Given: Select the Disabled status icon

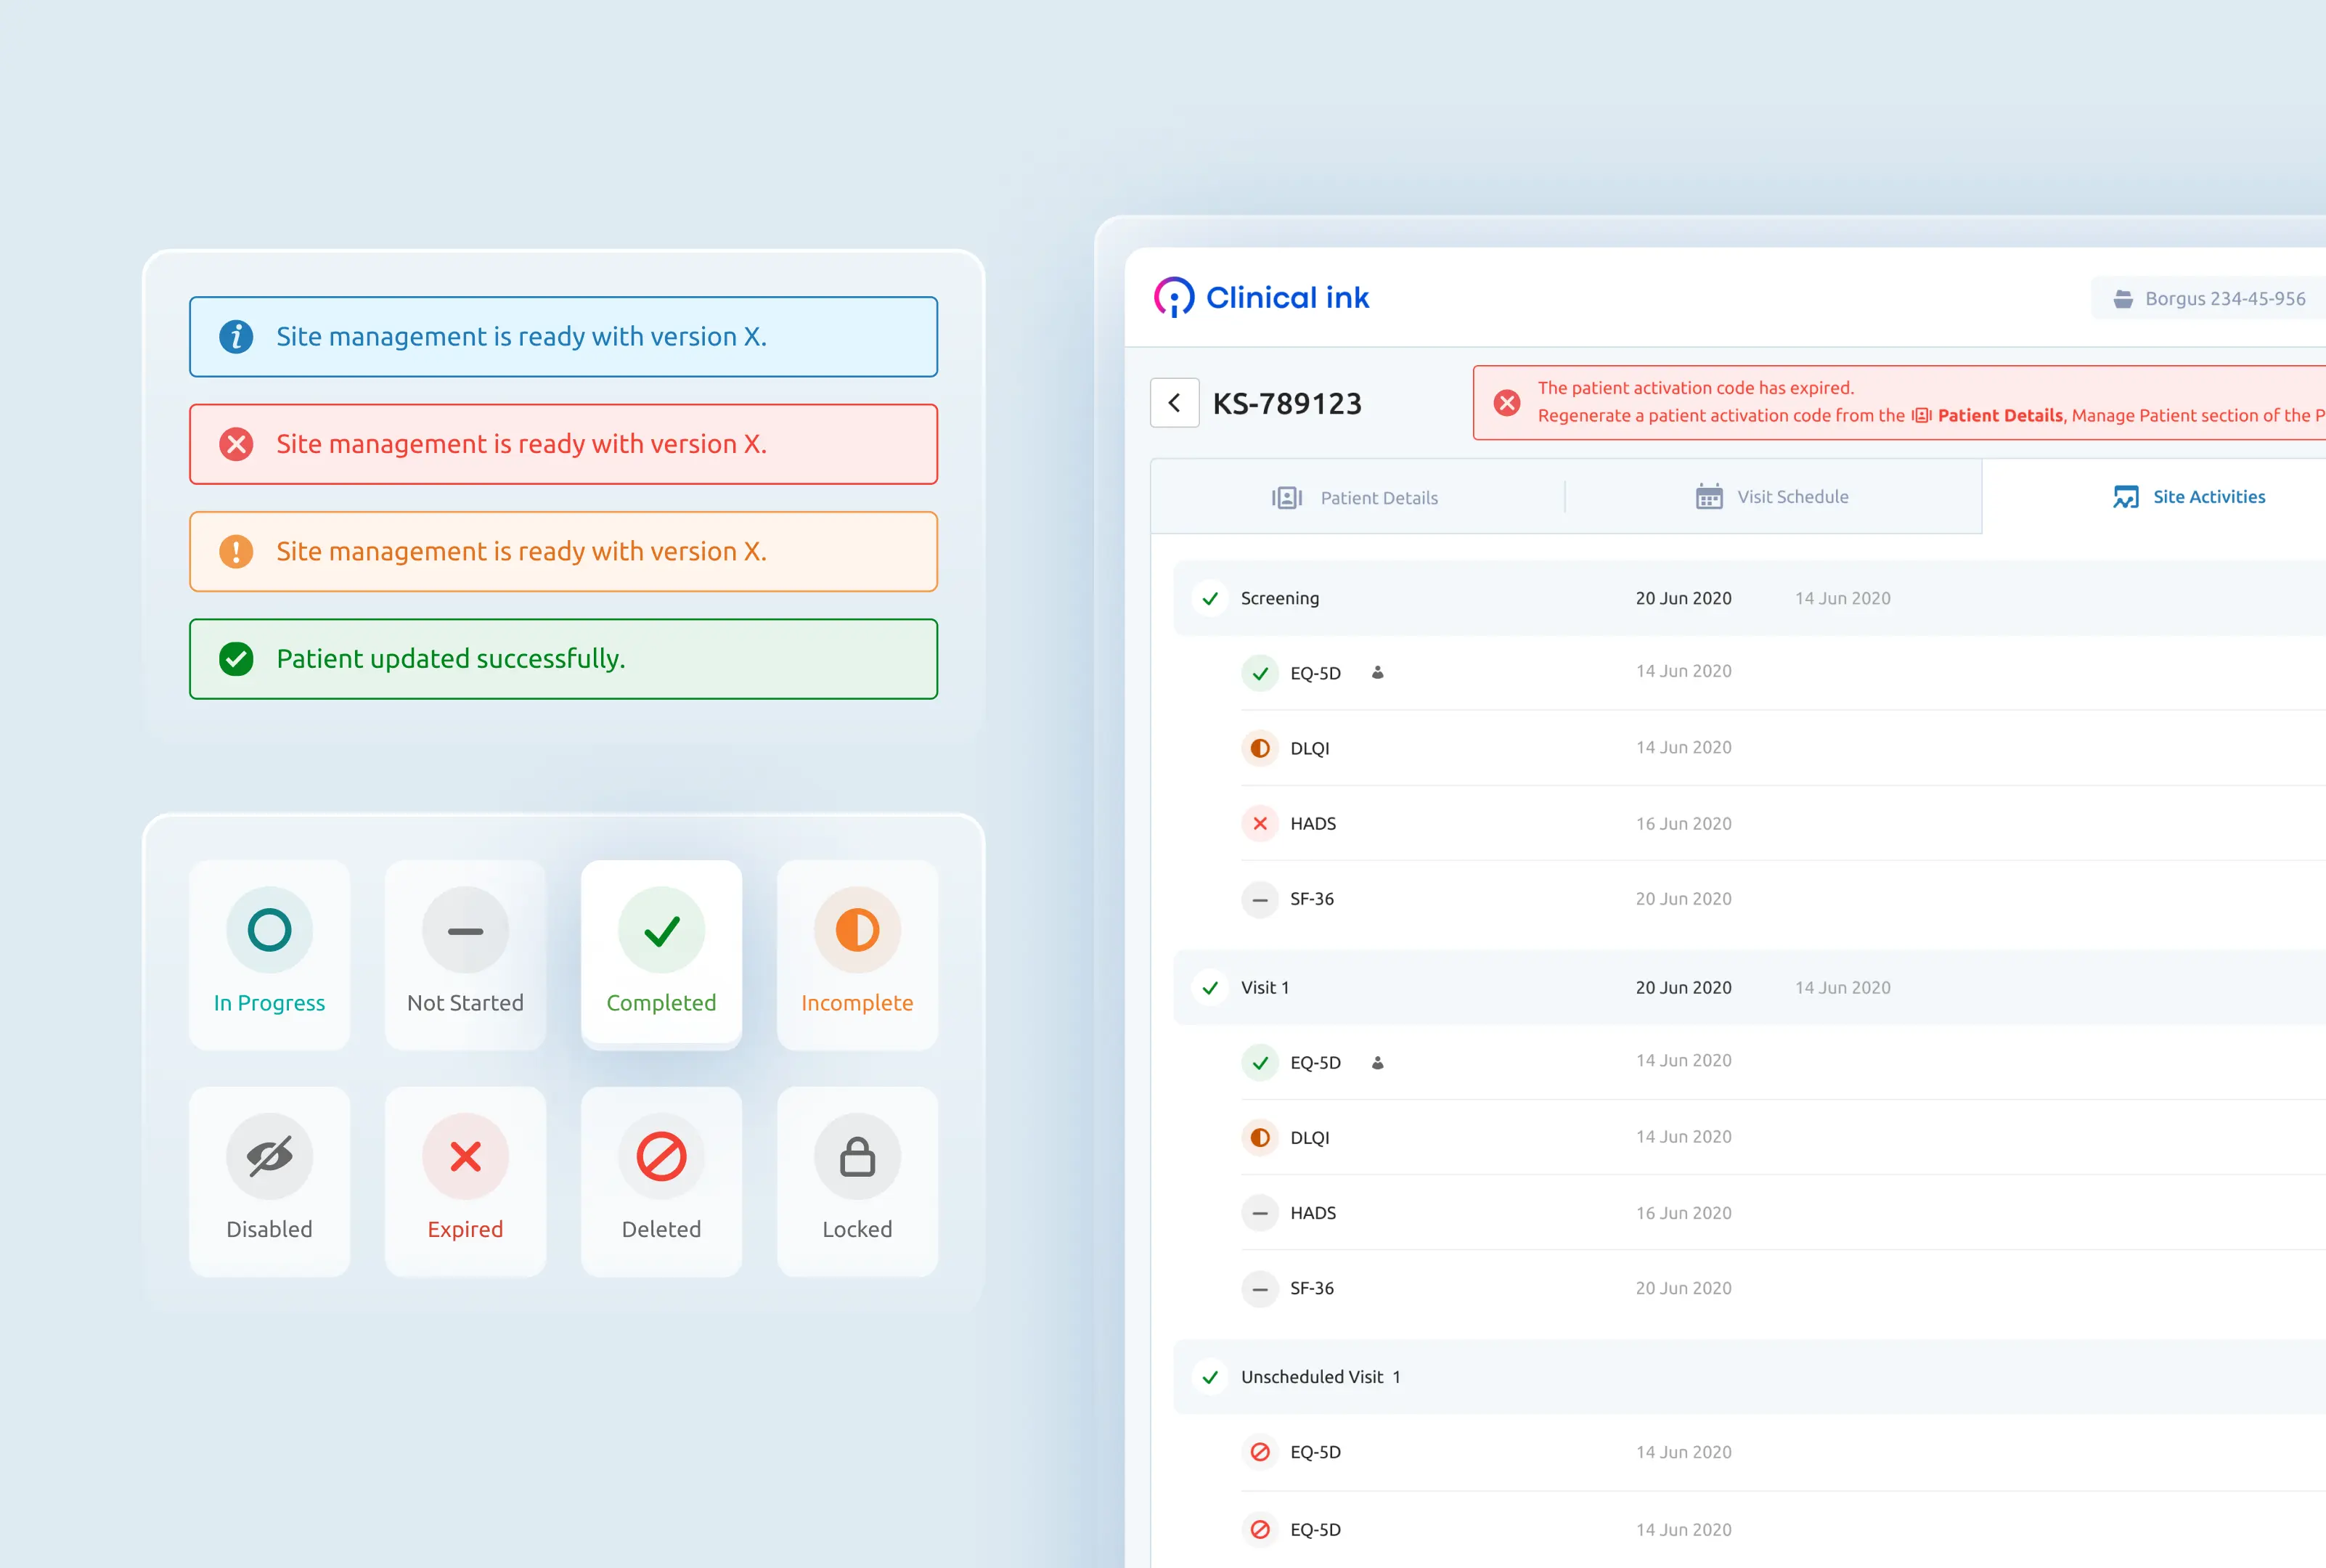Looking at the screenshot, I should 268,1156.
